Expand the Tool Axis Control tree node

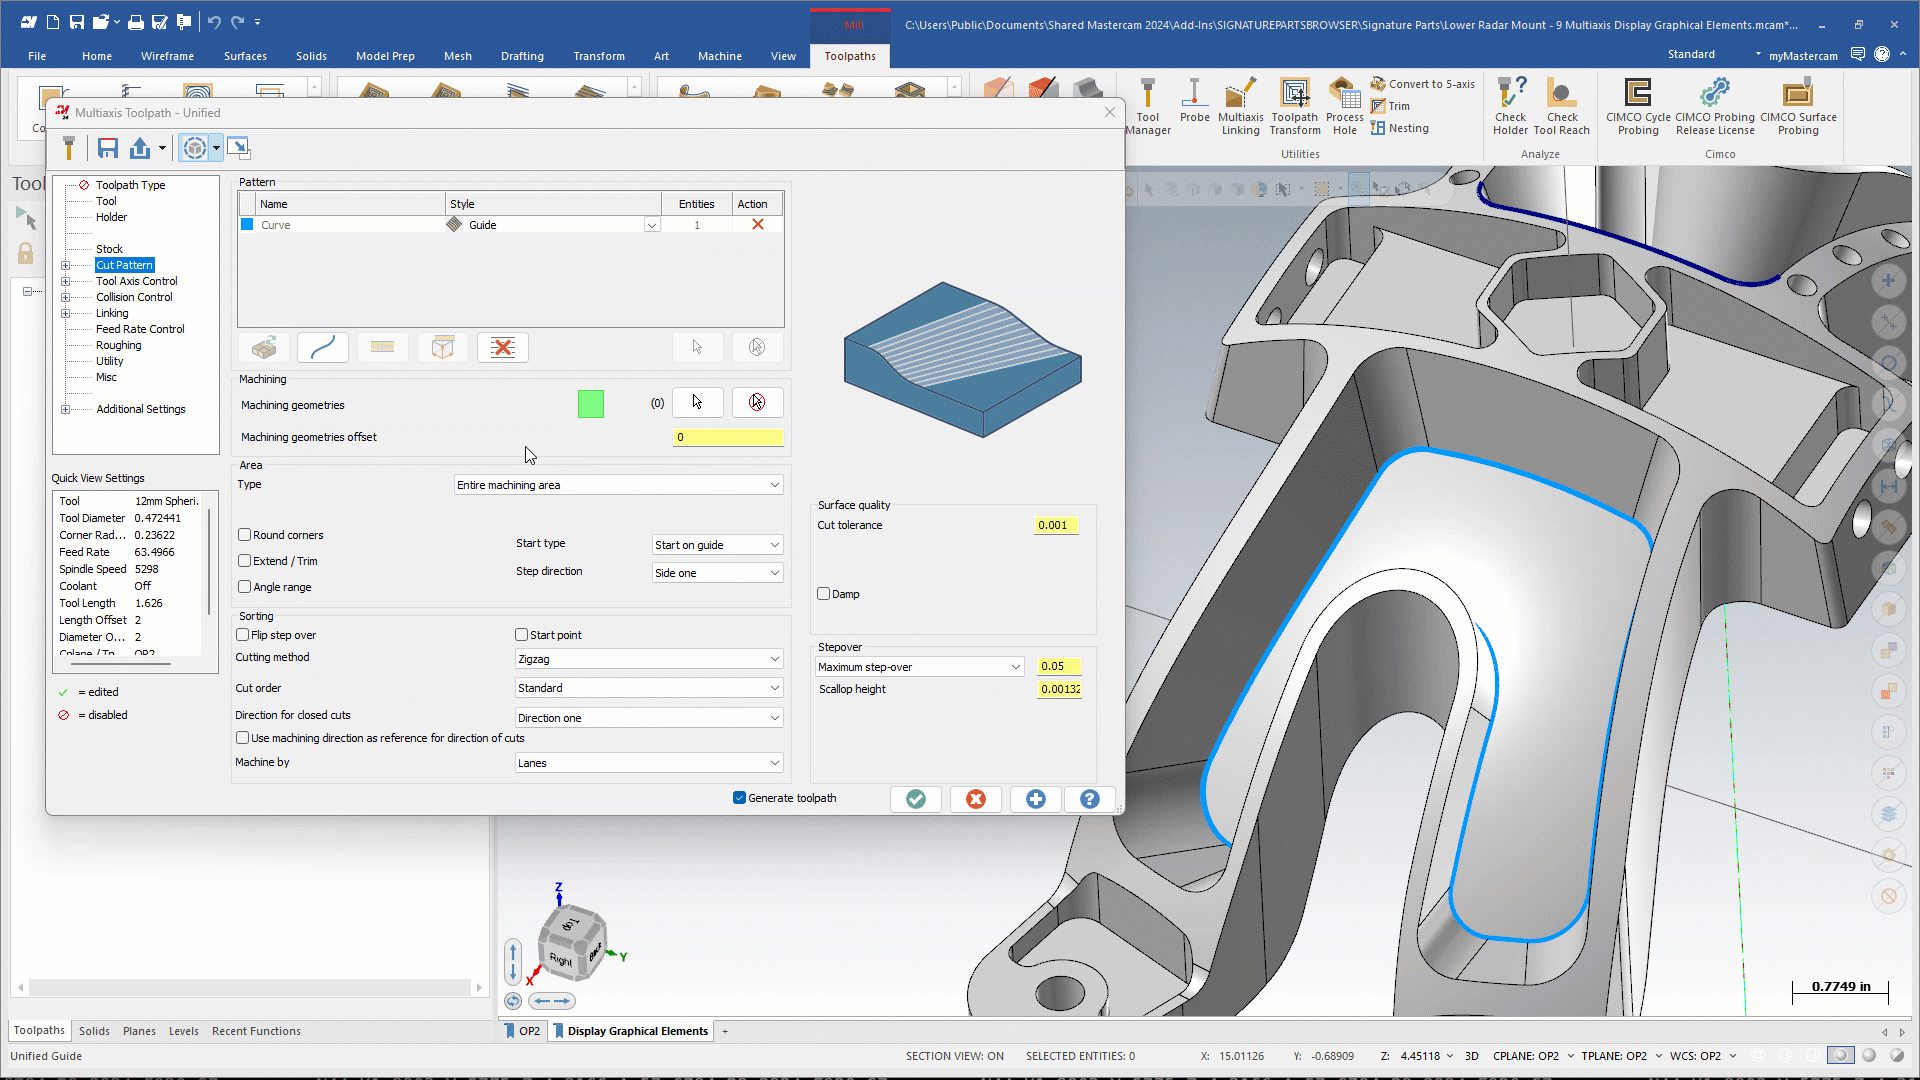pos(66,281)
